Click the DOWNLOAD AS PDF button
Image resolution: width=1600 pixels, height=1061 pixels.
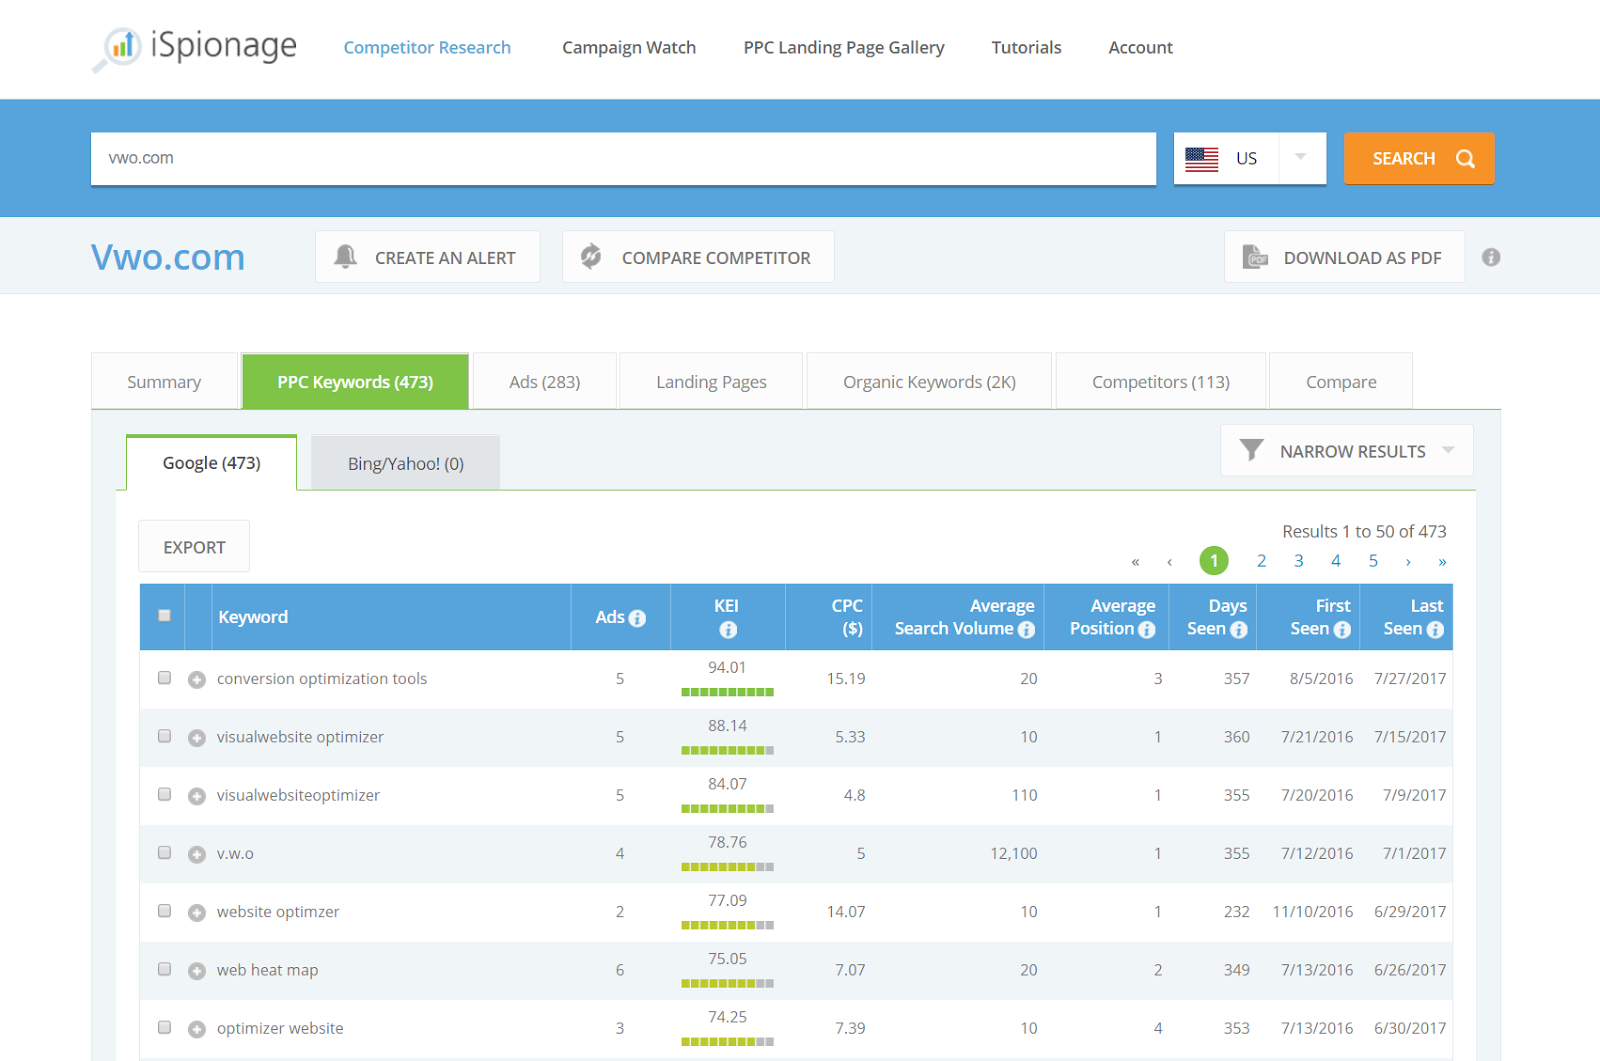click(1345, 257)
